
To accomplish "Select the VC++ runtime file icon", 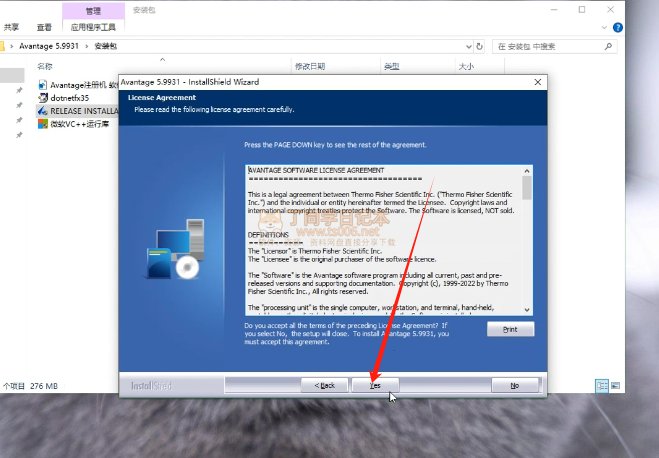I will [43, 124].
